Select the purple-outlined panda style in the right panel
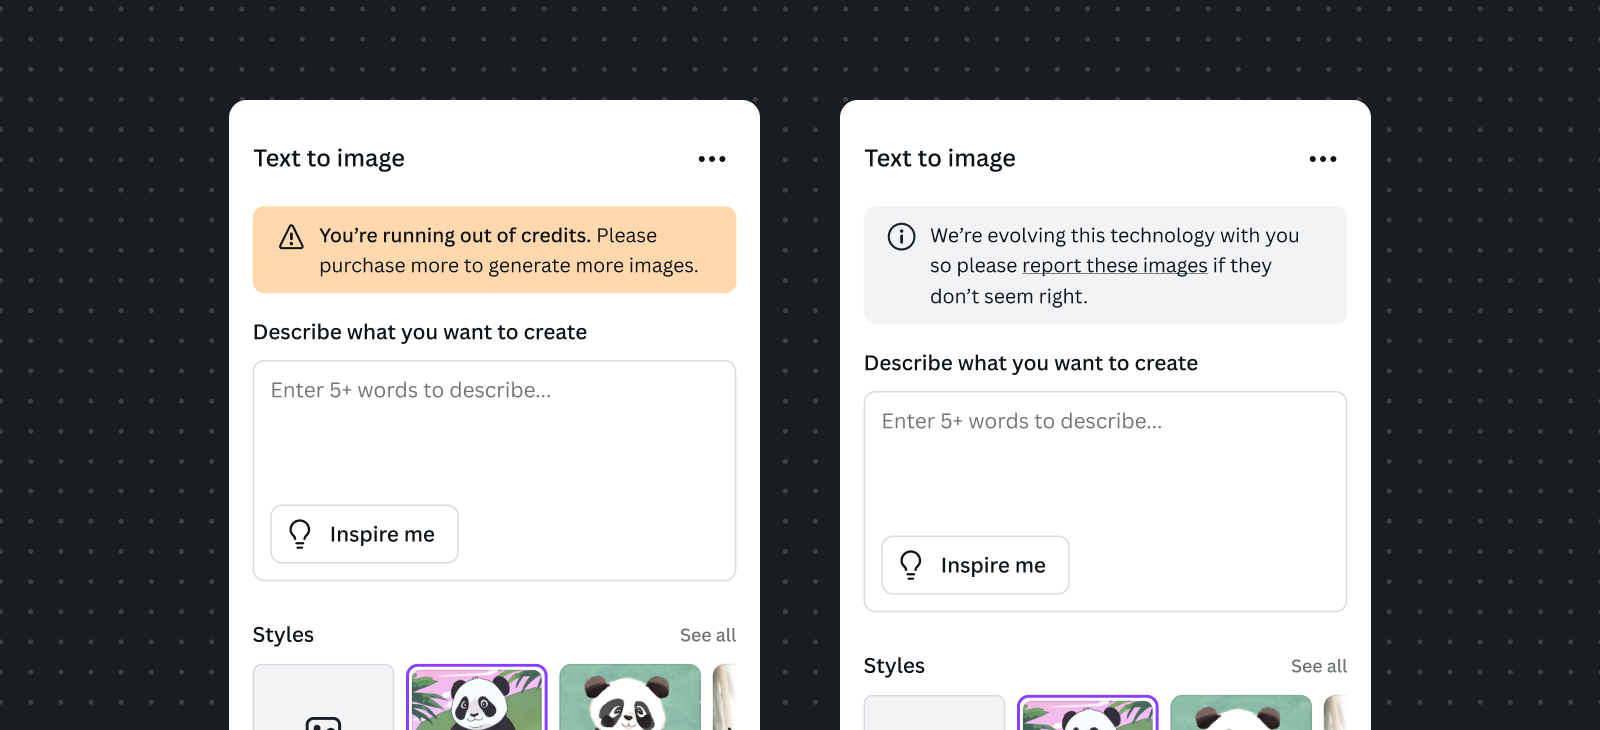This screenshot has height=730, width=1600. (1088, 713)
